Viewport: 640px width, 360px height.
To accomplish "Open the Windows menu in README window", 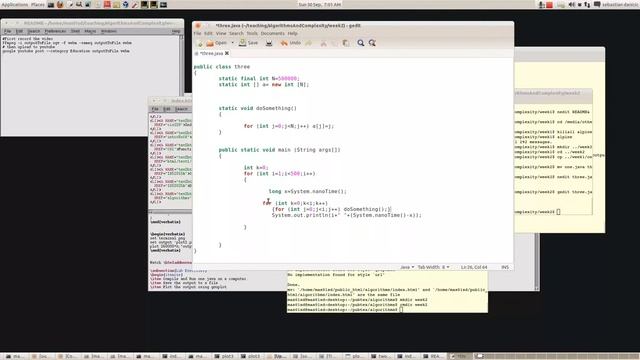I will [x=109, y=31].
